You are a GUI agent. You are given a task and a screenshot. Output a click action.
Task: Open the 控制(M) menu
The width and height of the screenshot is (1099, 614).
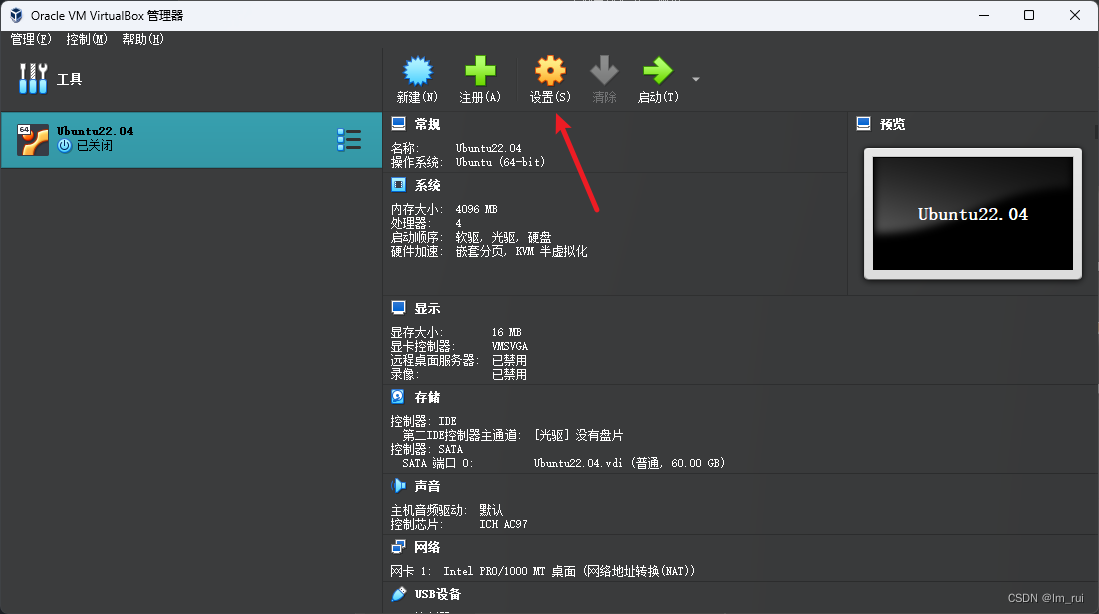[87, 39]
